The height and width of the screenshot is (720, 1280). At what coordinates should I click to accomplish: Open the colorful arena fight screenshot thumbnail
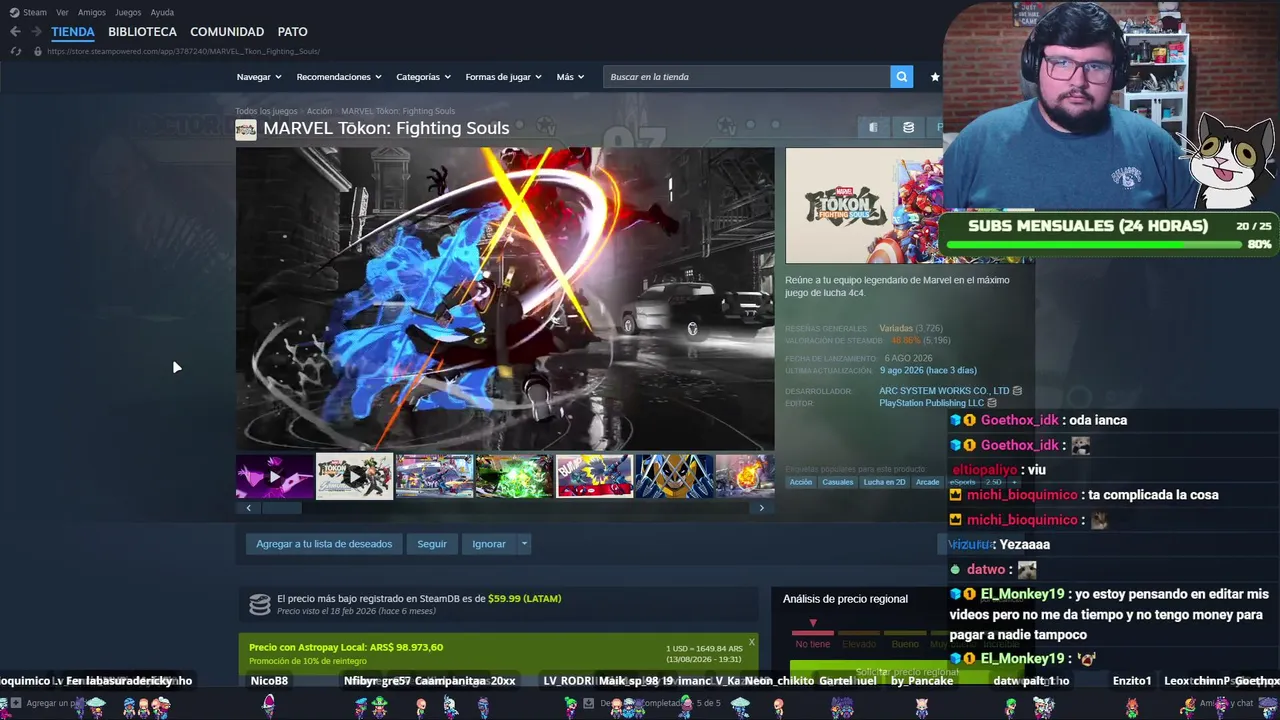(435, 477)
